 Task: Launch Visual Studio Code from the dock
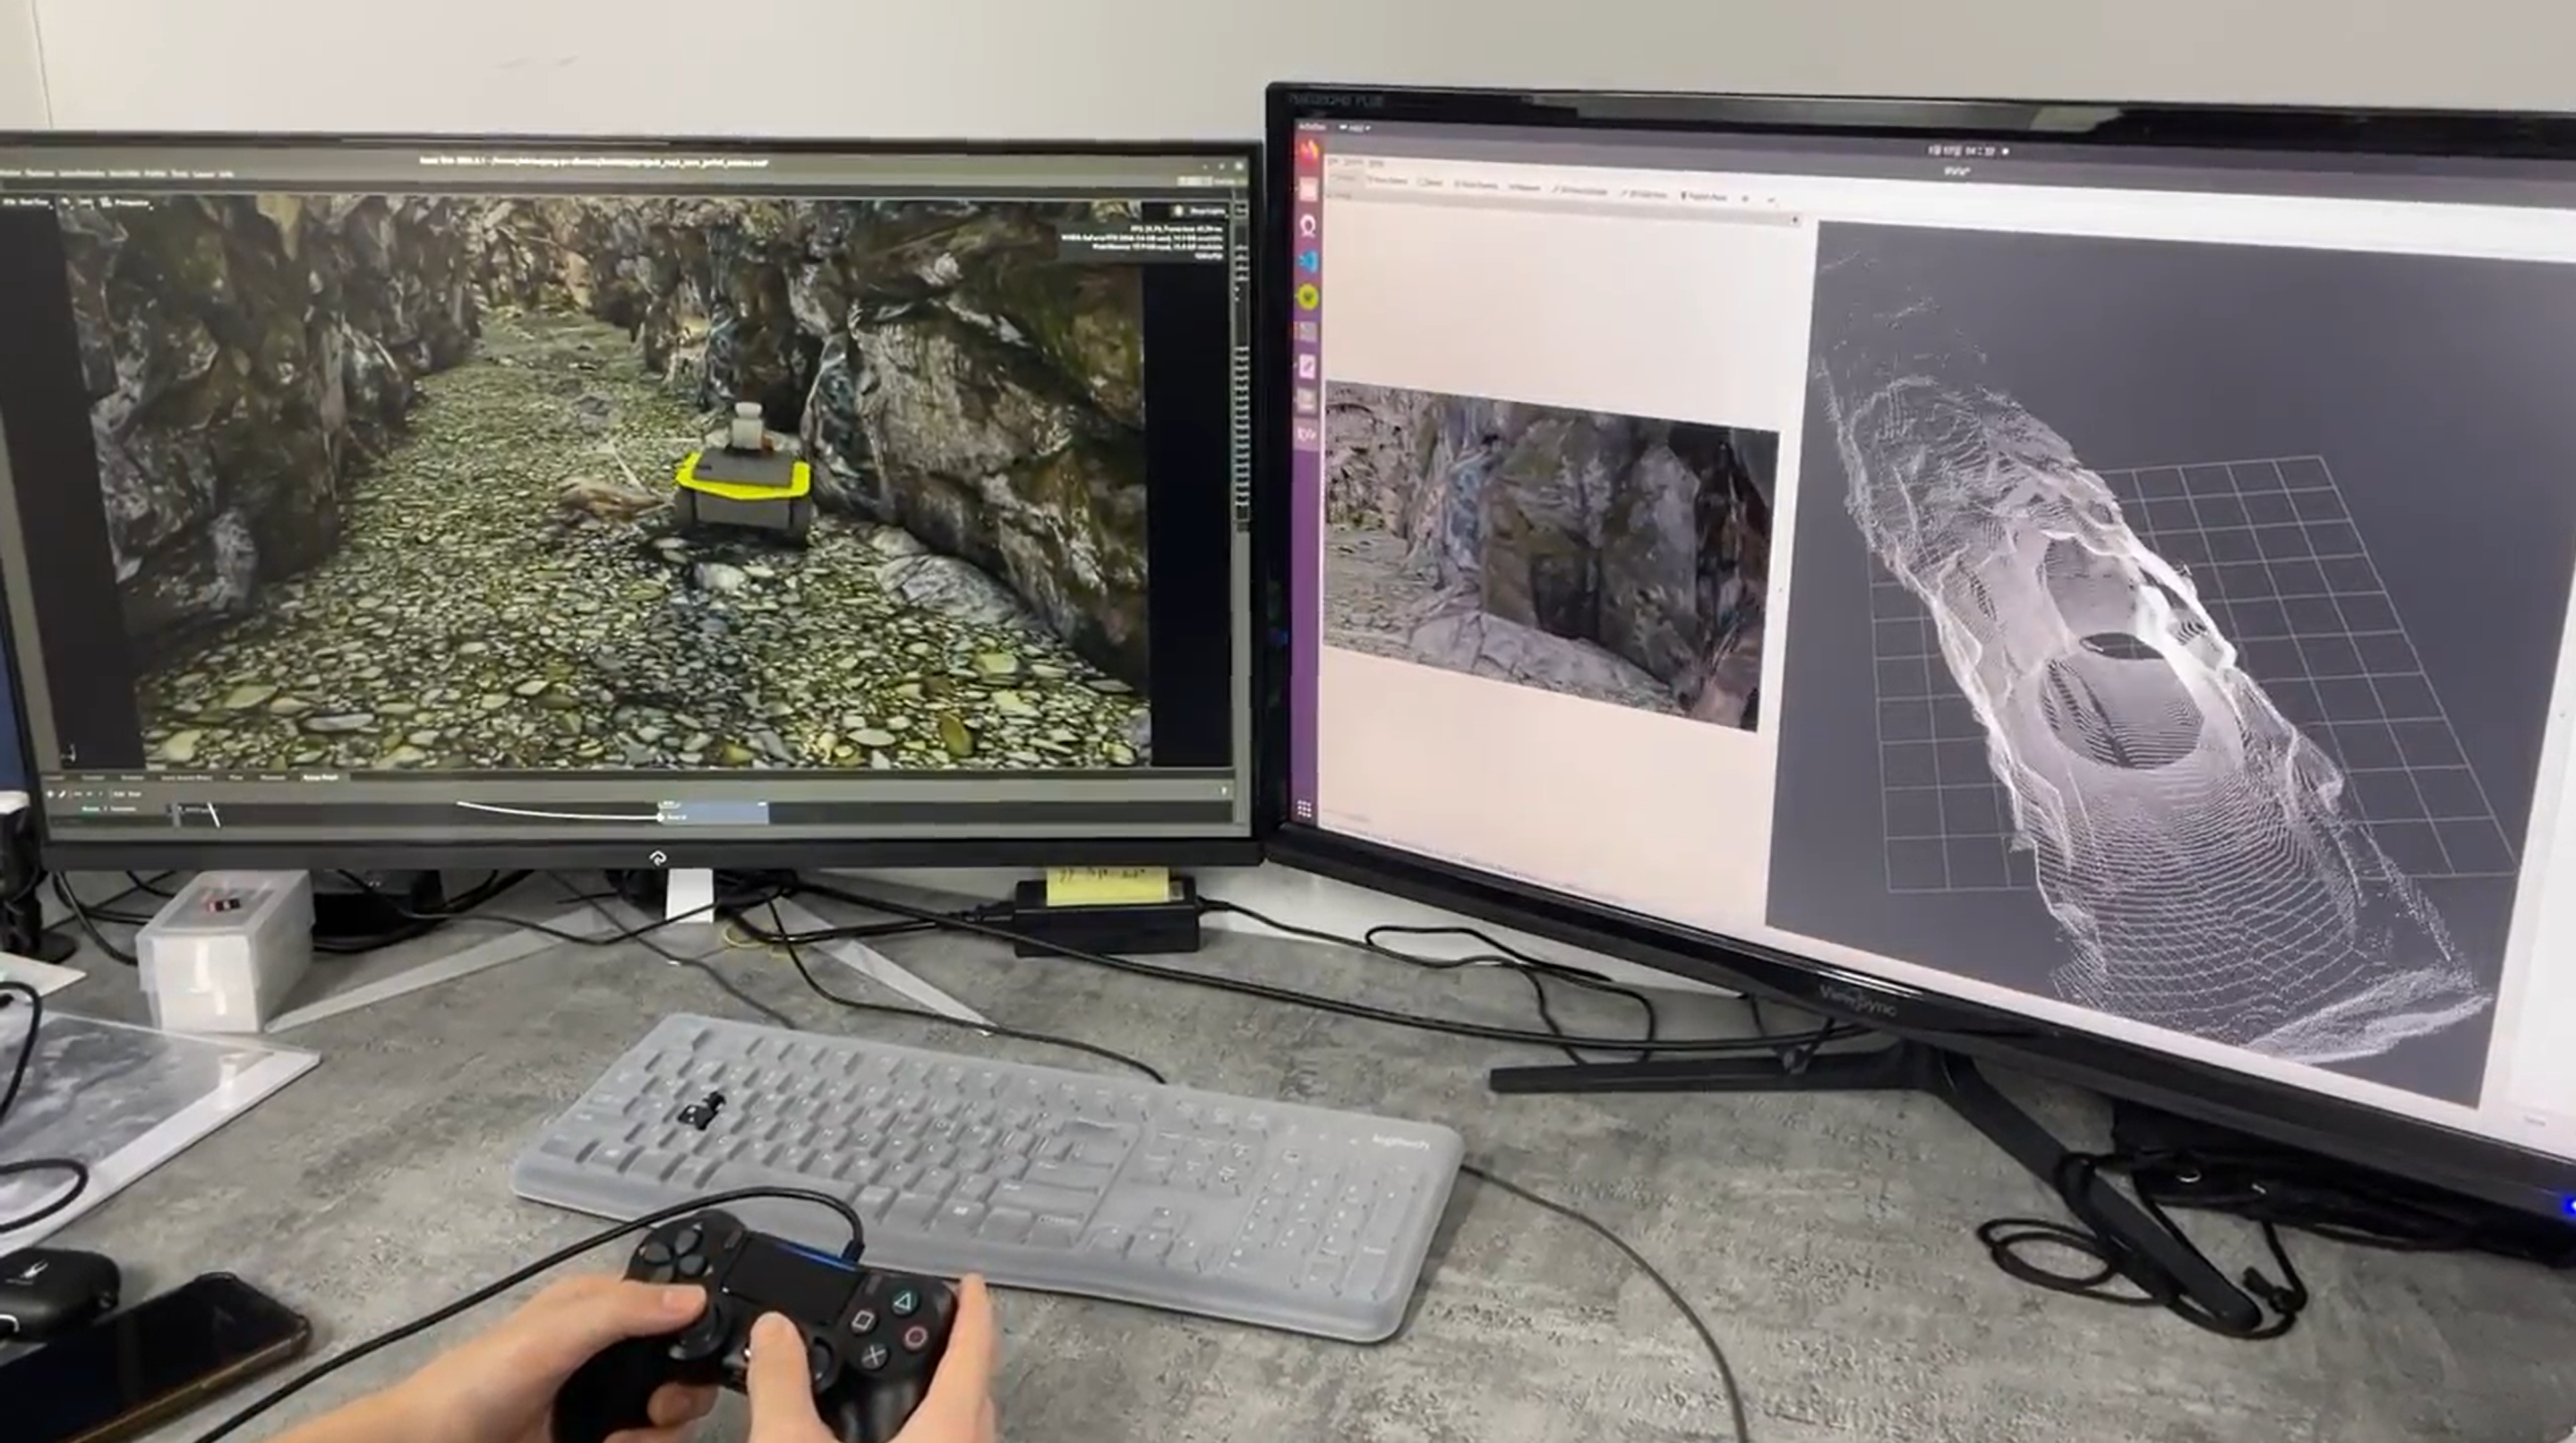point(1308,261)
